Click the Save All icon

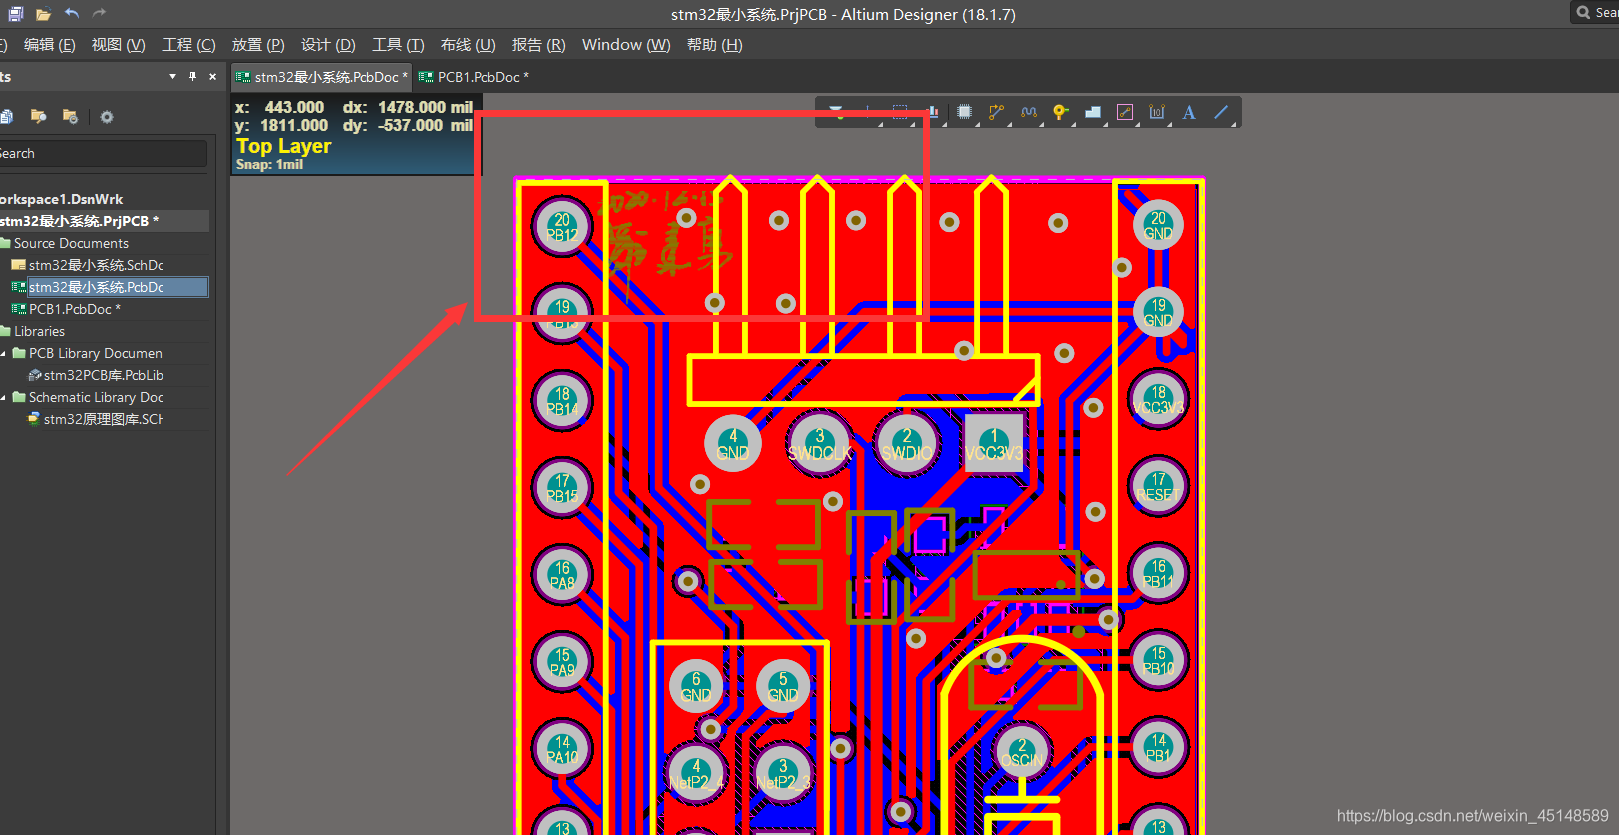click(16, 14)
